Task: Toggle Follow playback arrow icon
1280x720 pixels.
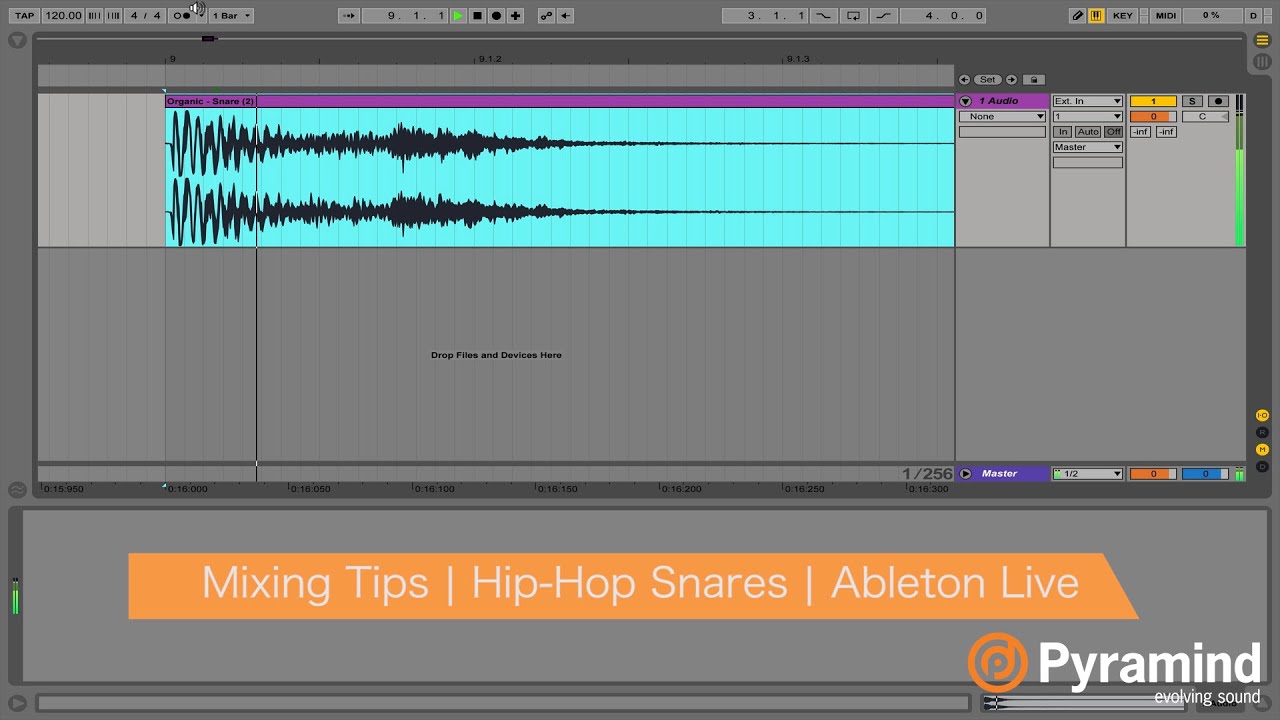Action: tap(348, 15)
